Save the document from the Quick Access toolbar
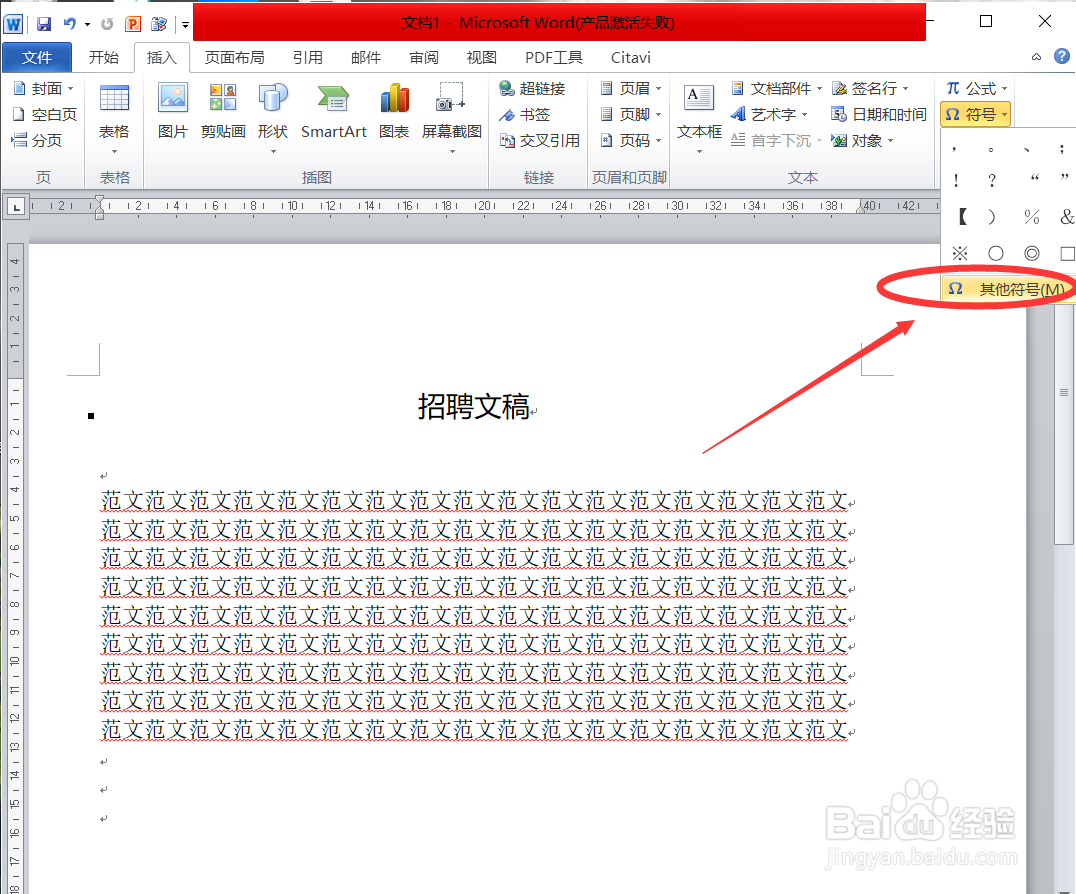The height and width of the screenshot is (894, 1076). (43, 23)
